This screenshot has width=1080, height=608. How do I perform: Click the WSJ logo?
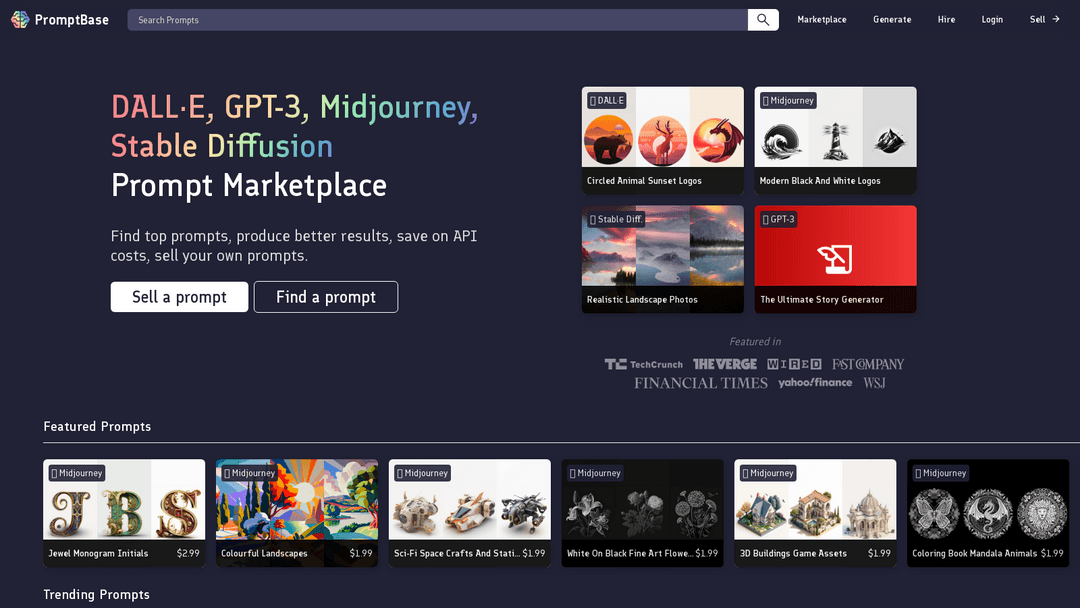874,383
